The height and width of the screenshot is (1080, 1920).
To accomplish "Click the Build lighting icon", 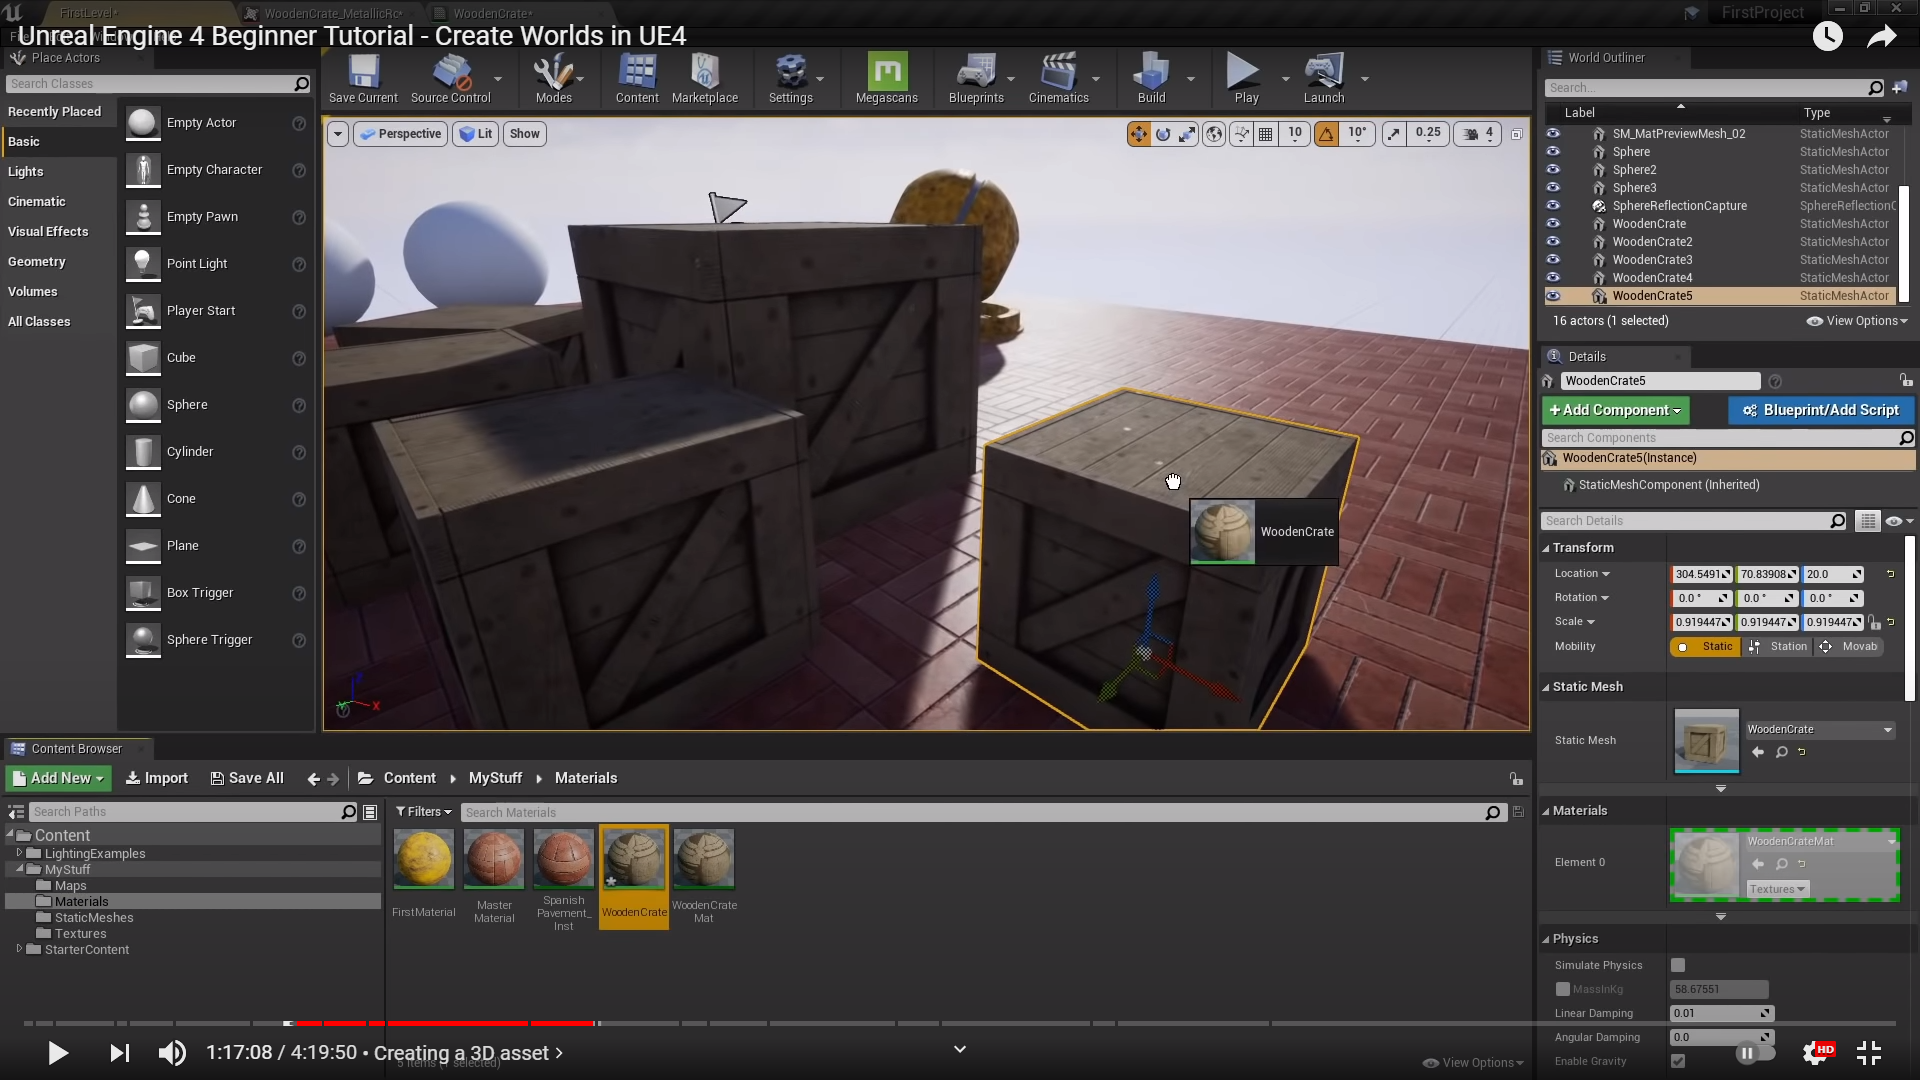I will [x=1151, y=73].
